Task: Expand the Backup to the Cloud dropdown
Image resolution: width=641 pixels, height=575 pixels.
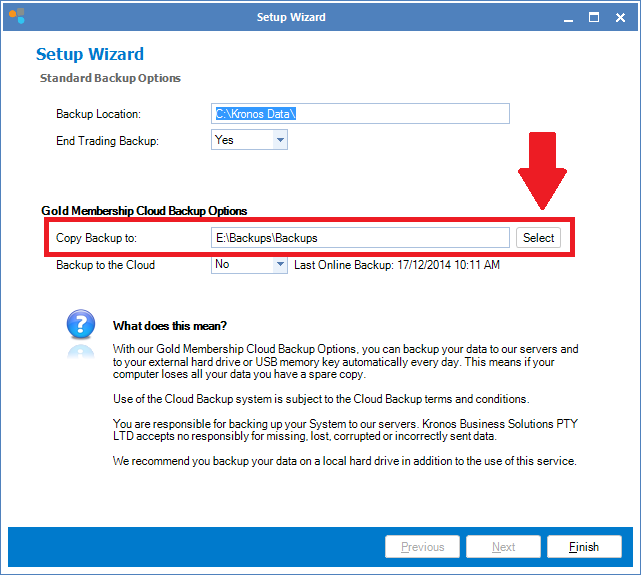Action: click(280, 265)
